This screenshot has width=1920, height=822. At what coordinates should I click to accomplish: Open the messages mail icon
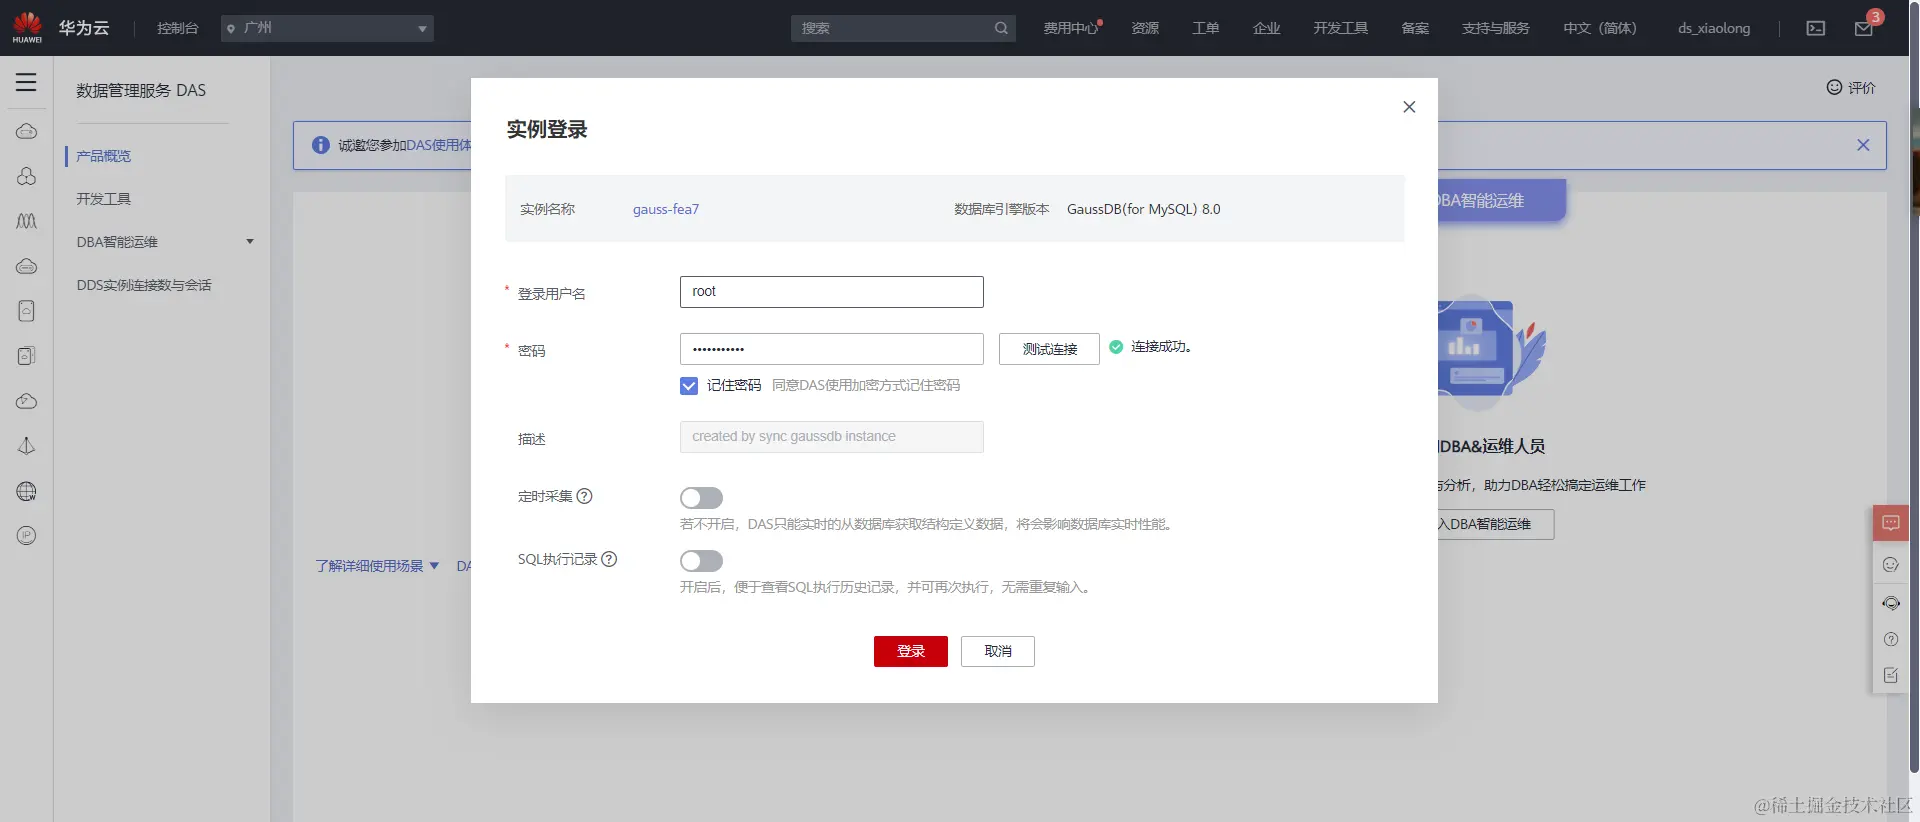pos(1864,28)
